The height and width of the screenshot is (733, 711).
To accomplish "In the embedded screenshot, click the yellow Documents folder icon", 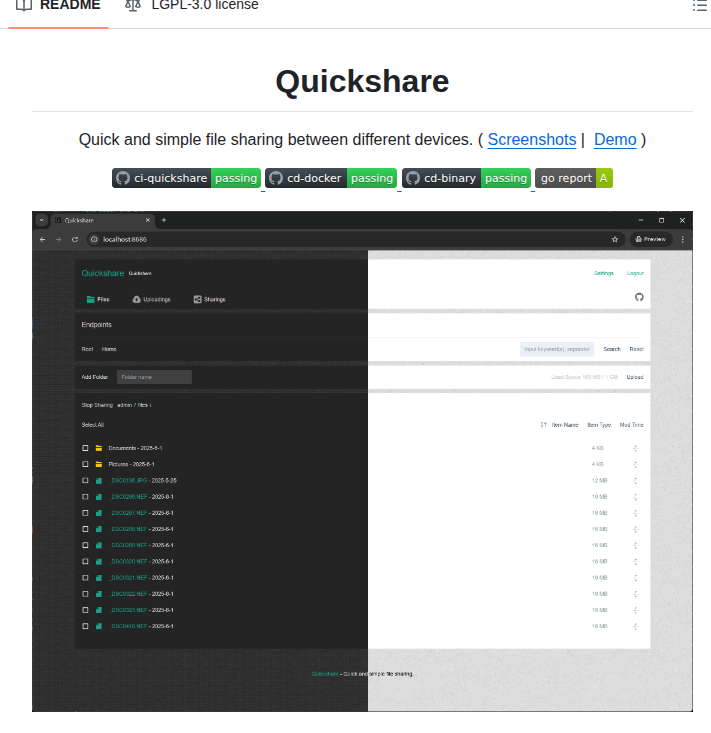I will 99,448.
